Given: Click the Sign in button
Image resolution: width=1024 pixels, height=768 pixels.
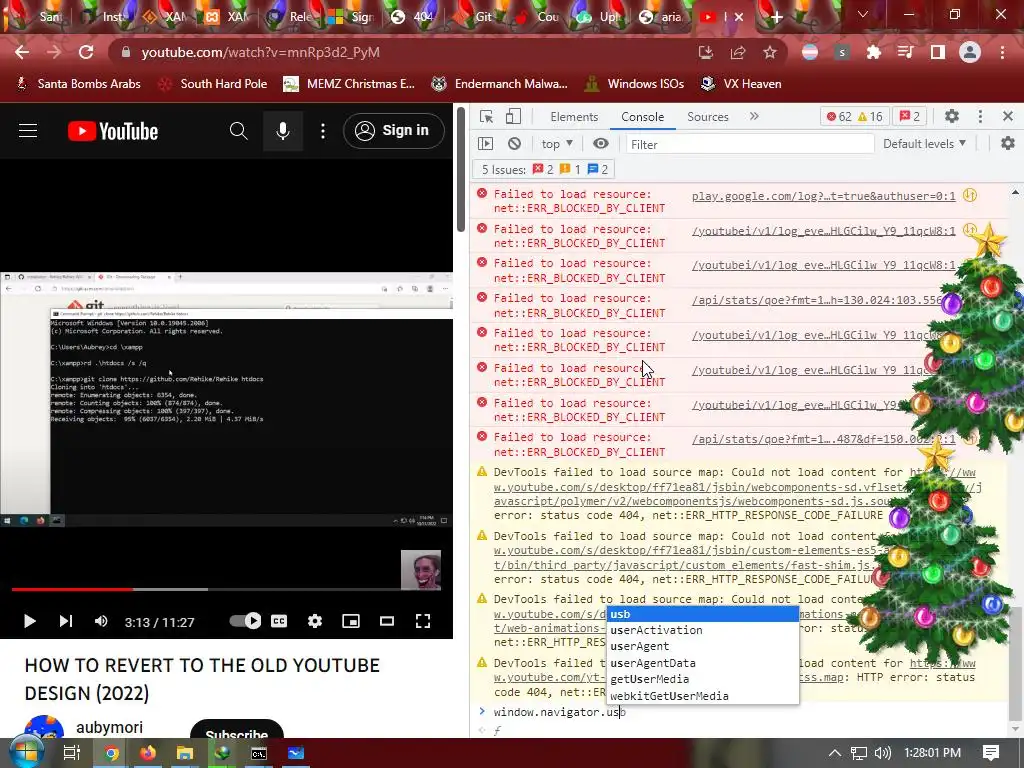Looking at the screenshot, I should coord(393,131).
